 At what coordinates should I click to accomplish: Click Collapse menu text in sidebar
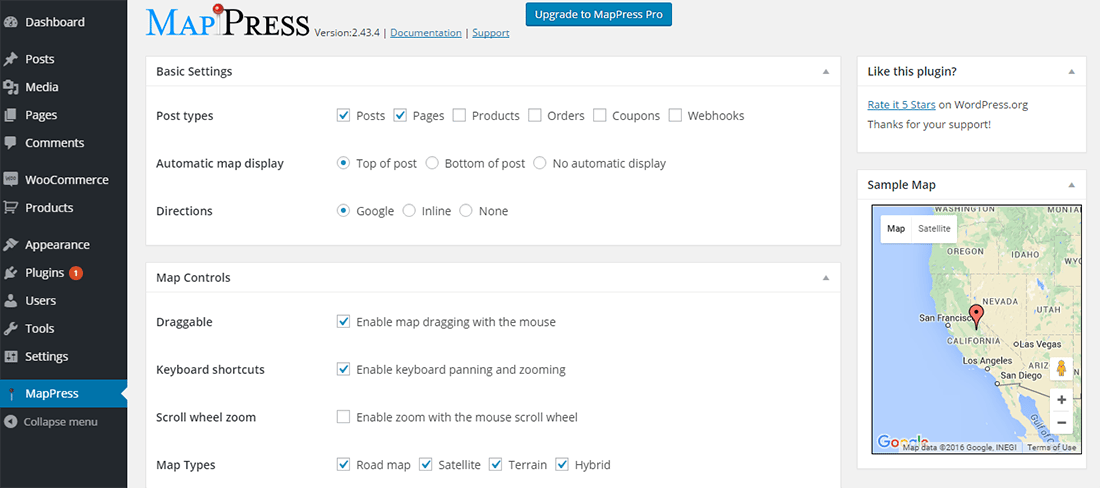60,422
